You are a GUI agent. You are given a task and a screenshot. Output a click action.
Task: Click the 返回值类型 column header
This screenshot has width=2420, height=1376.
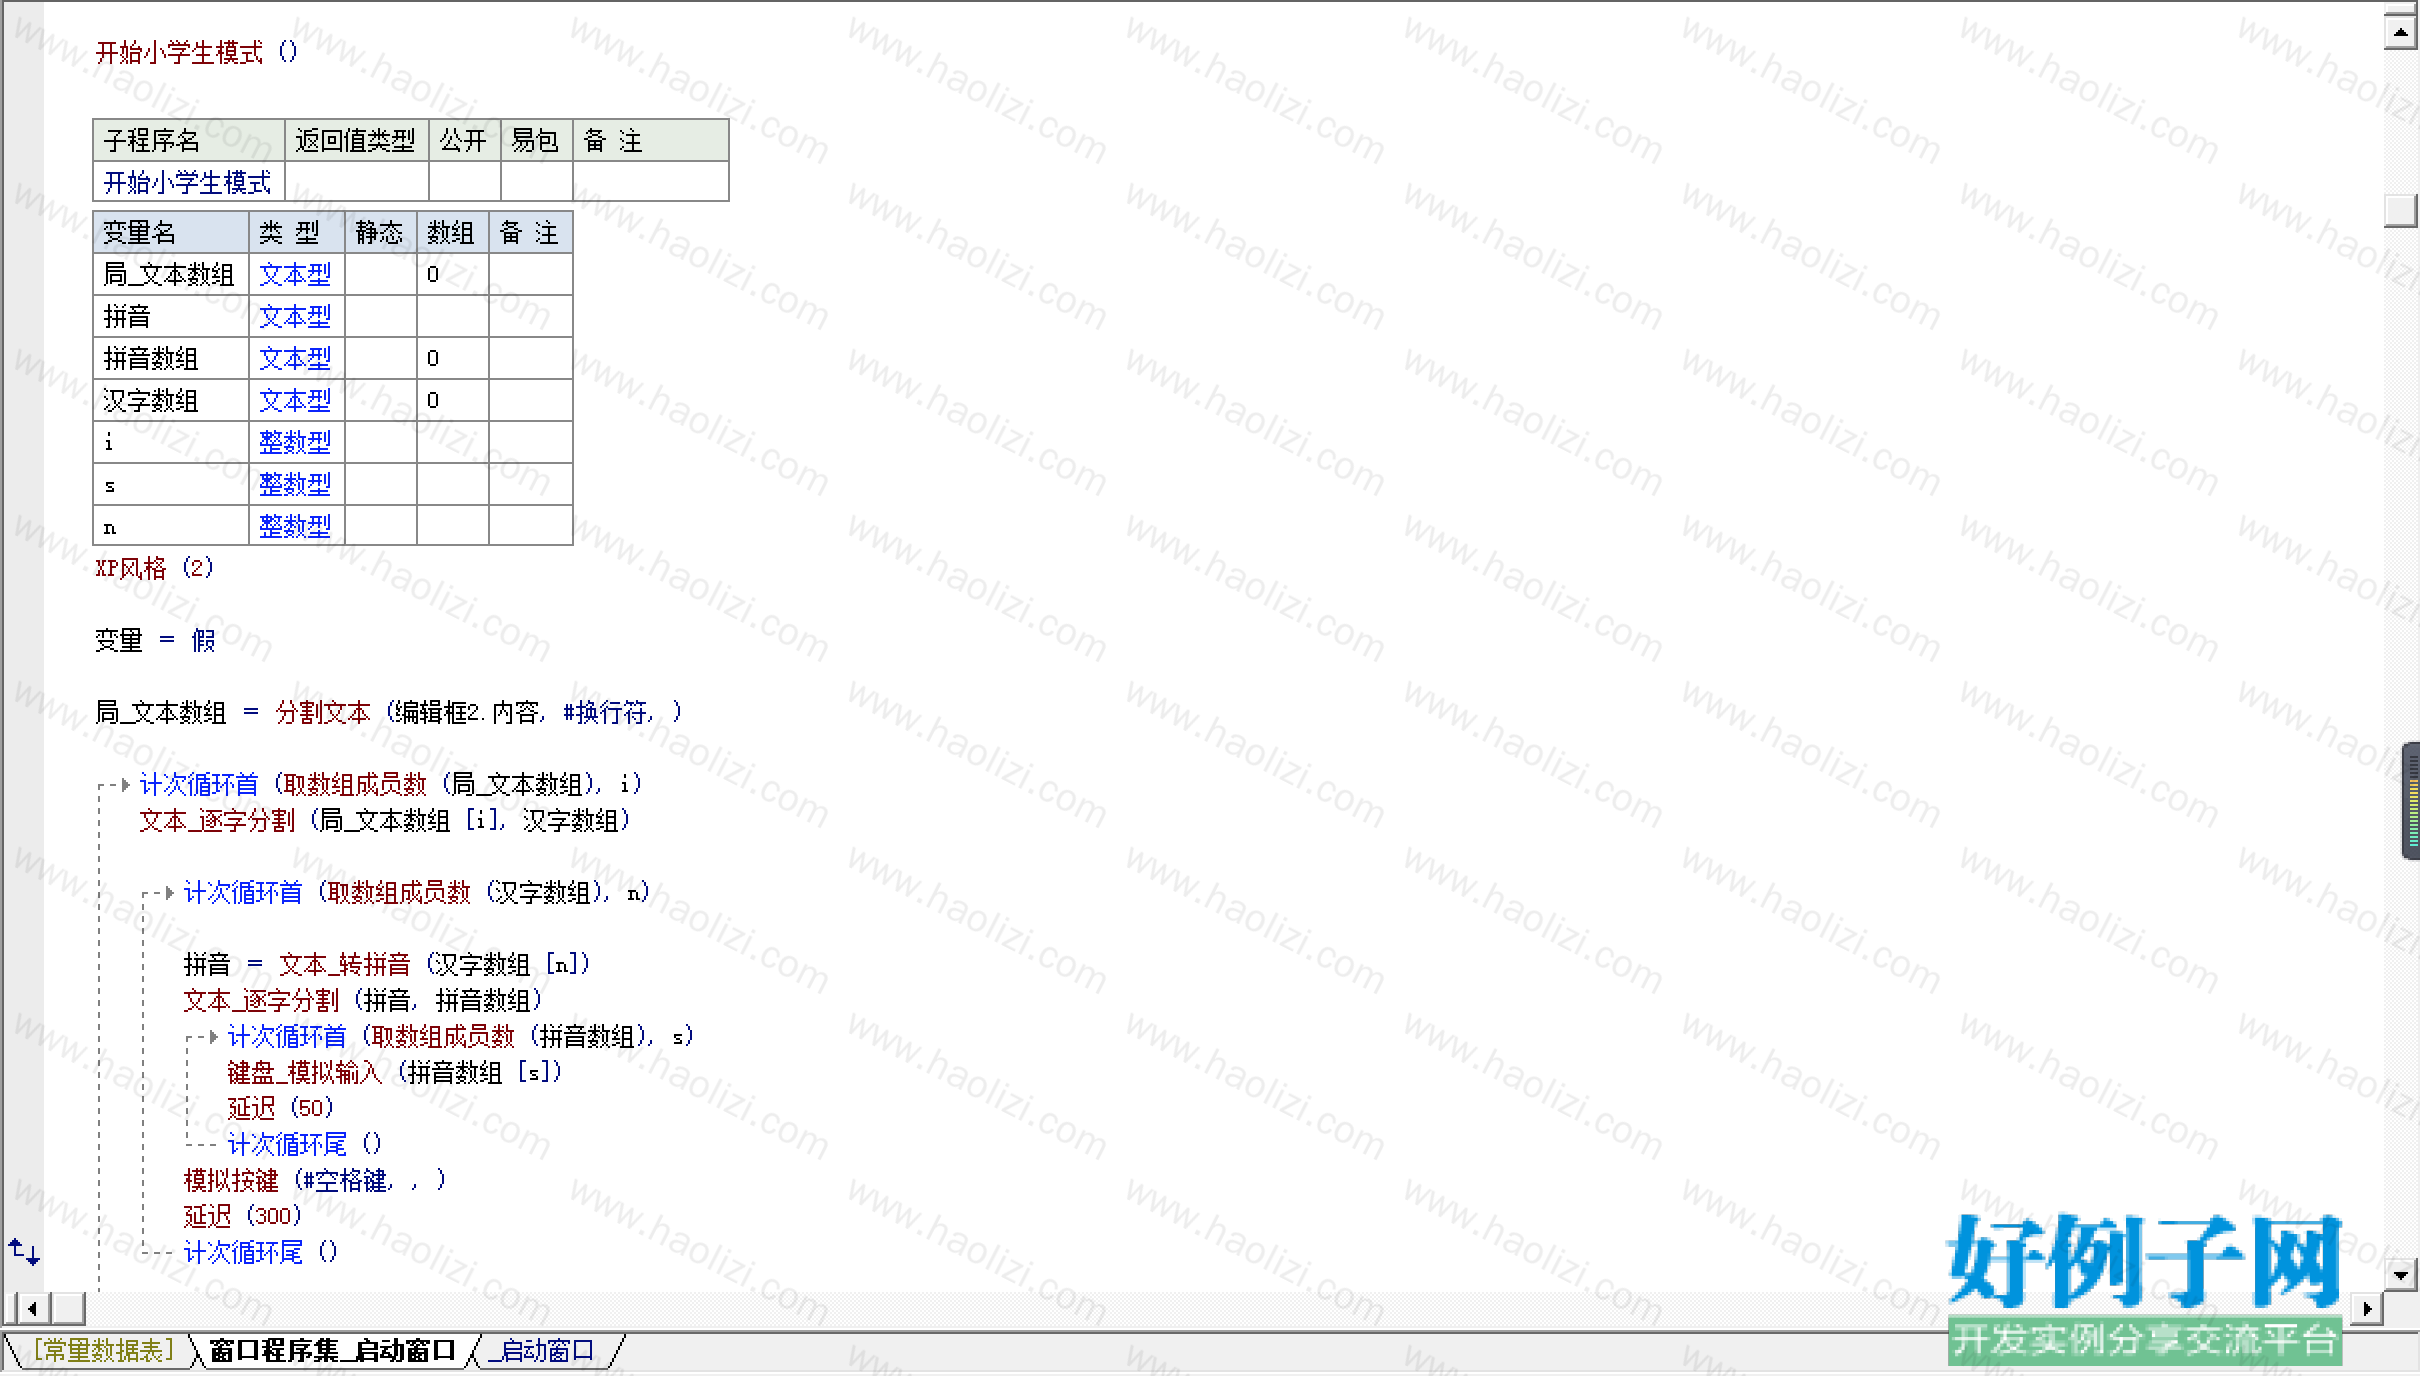pos(356,140)
